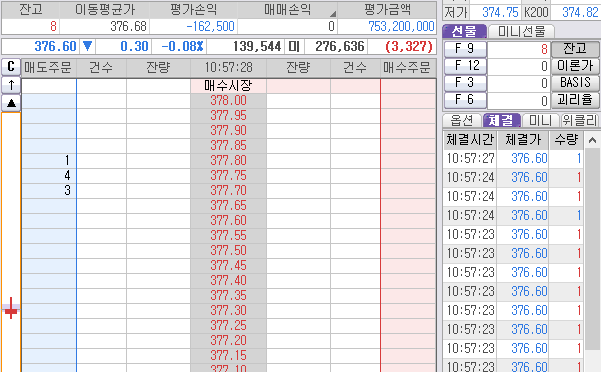Viewport: 601px width, 372px height.
Task: Click the up-arrow scroll to top button
Action: click(x=11, y=85)
